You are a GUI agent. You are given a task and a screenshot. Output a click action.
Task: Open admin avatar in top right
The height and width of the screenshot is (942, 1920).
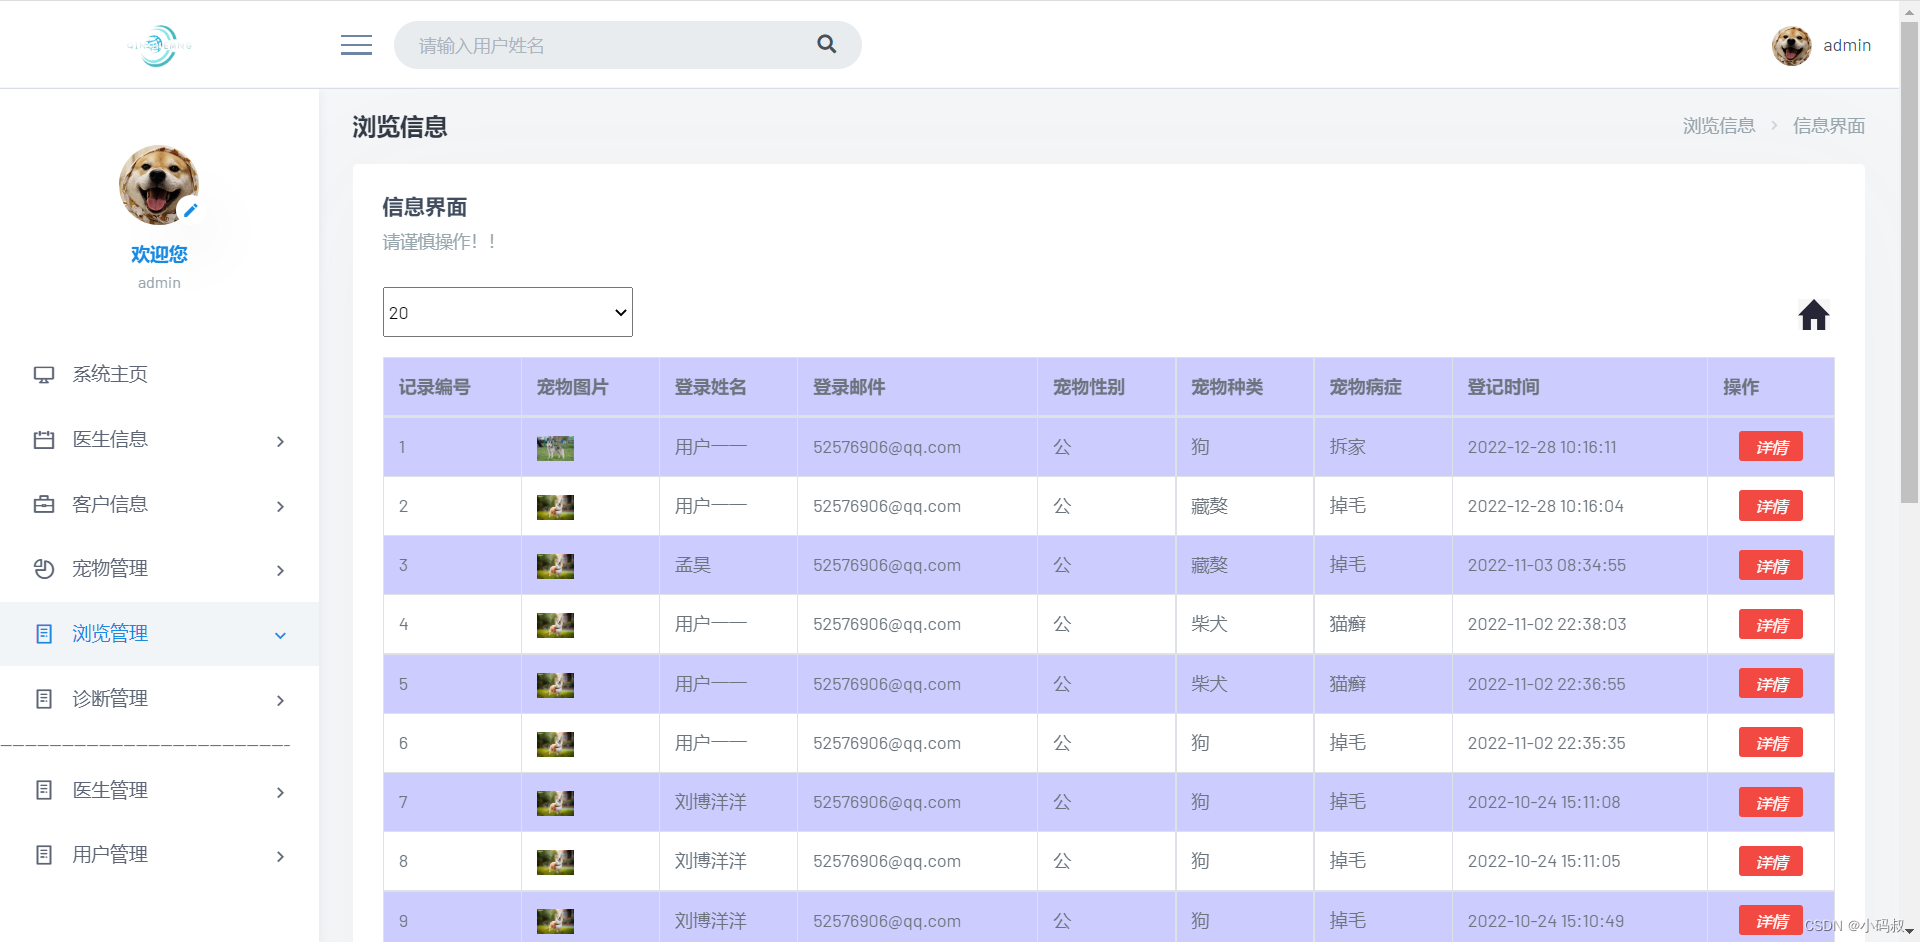pyautogui.click(x=1791, y=46)
